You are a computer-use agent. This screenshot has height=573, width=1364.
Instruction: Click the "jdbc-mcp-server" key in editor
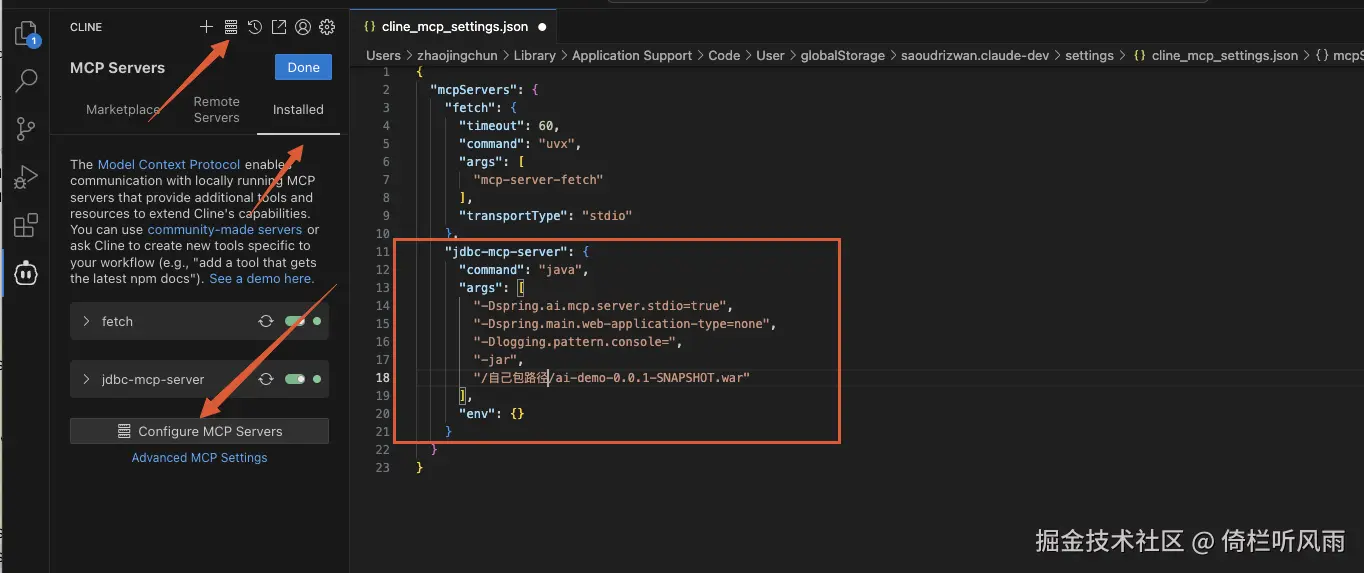[506, 251]
